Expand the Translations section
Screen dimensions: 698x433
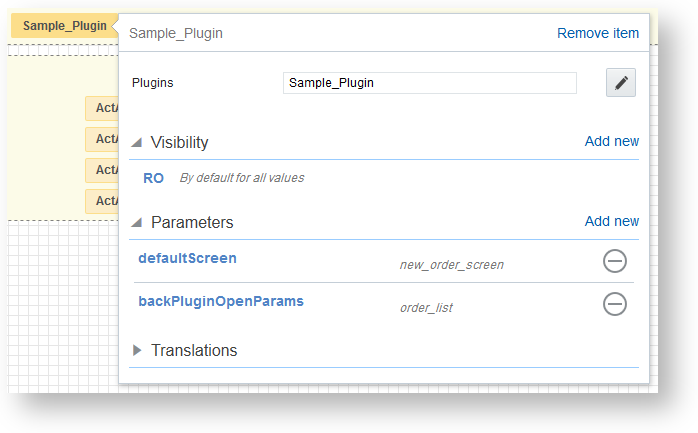pyautogui.click(x=138, y=351)
